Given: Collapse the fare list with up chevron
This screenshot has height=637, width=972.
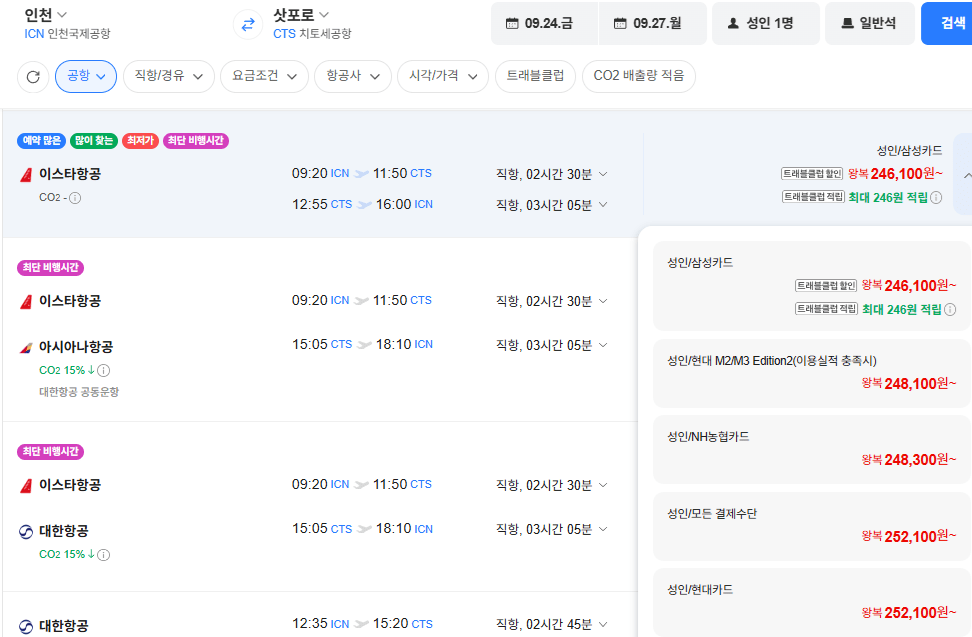Looking at the screenshot, I should point(965,175).
